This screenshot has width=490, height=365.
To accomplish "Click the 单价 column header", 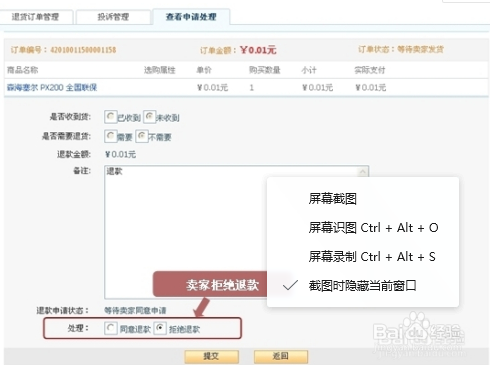I will pyautogui.click(x=204, y=70).
